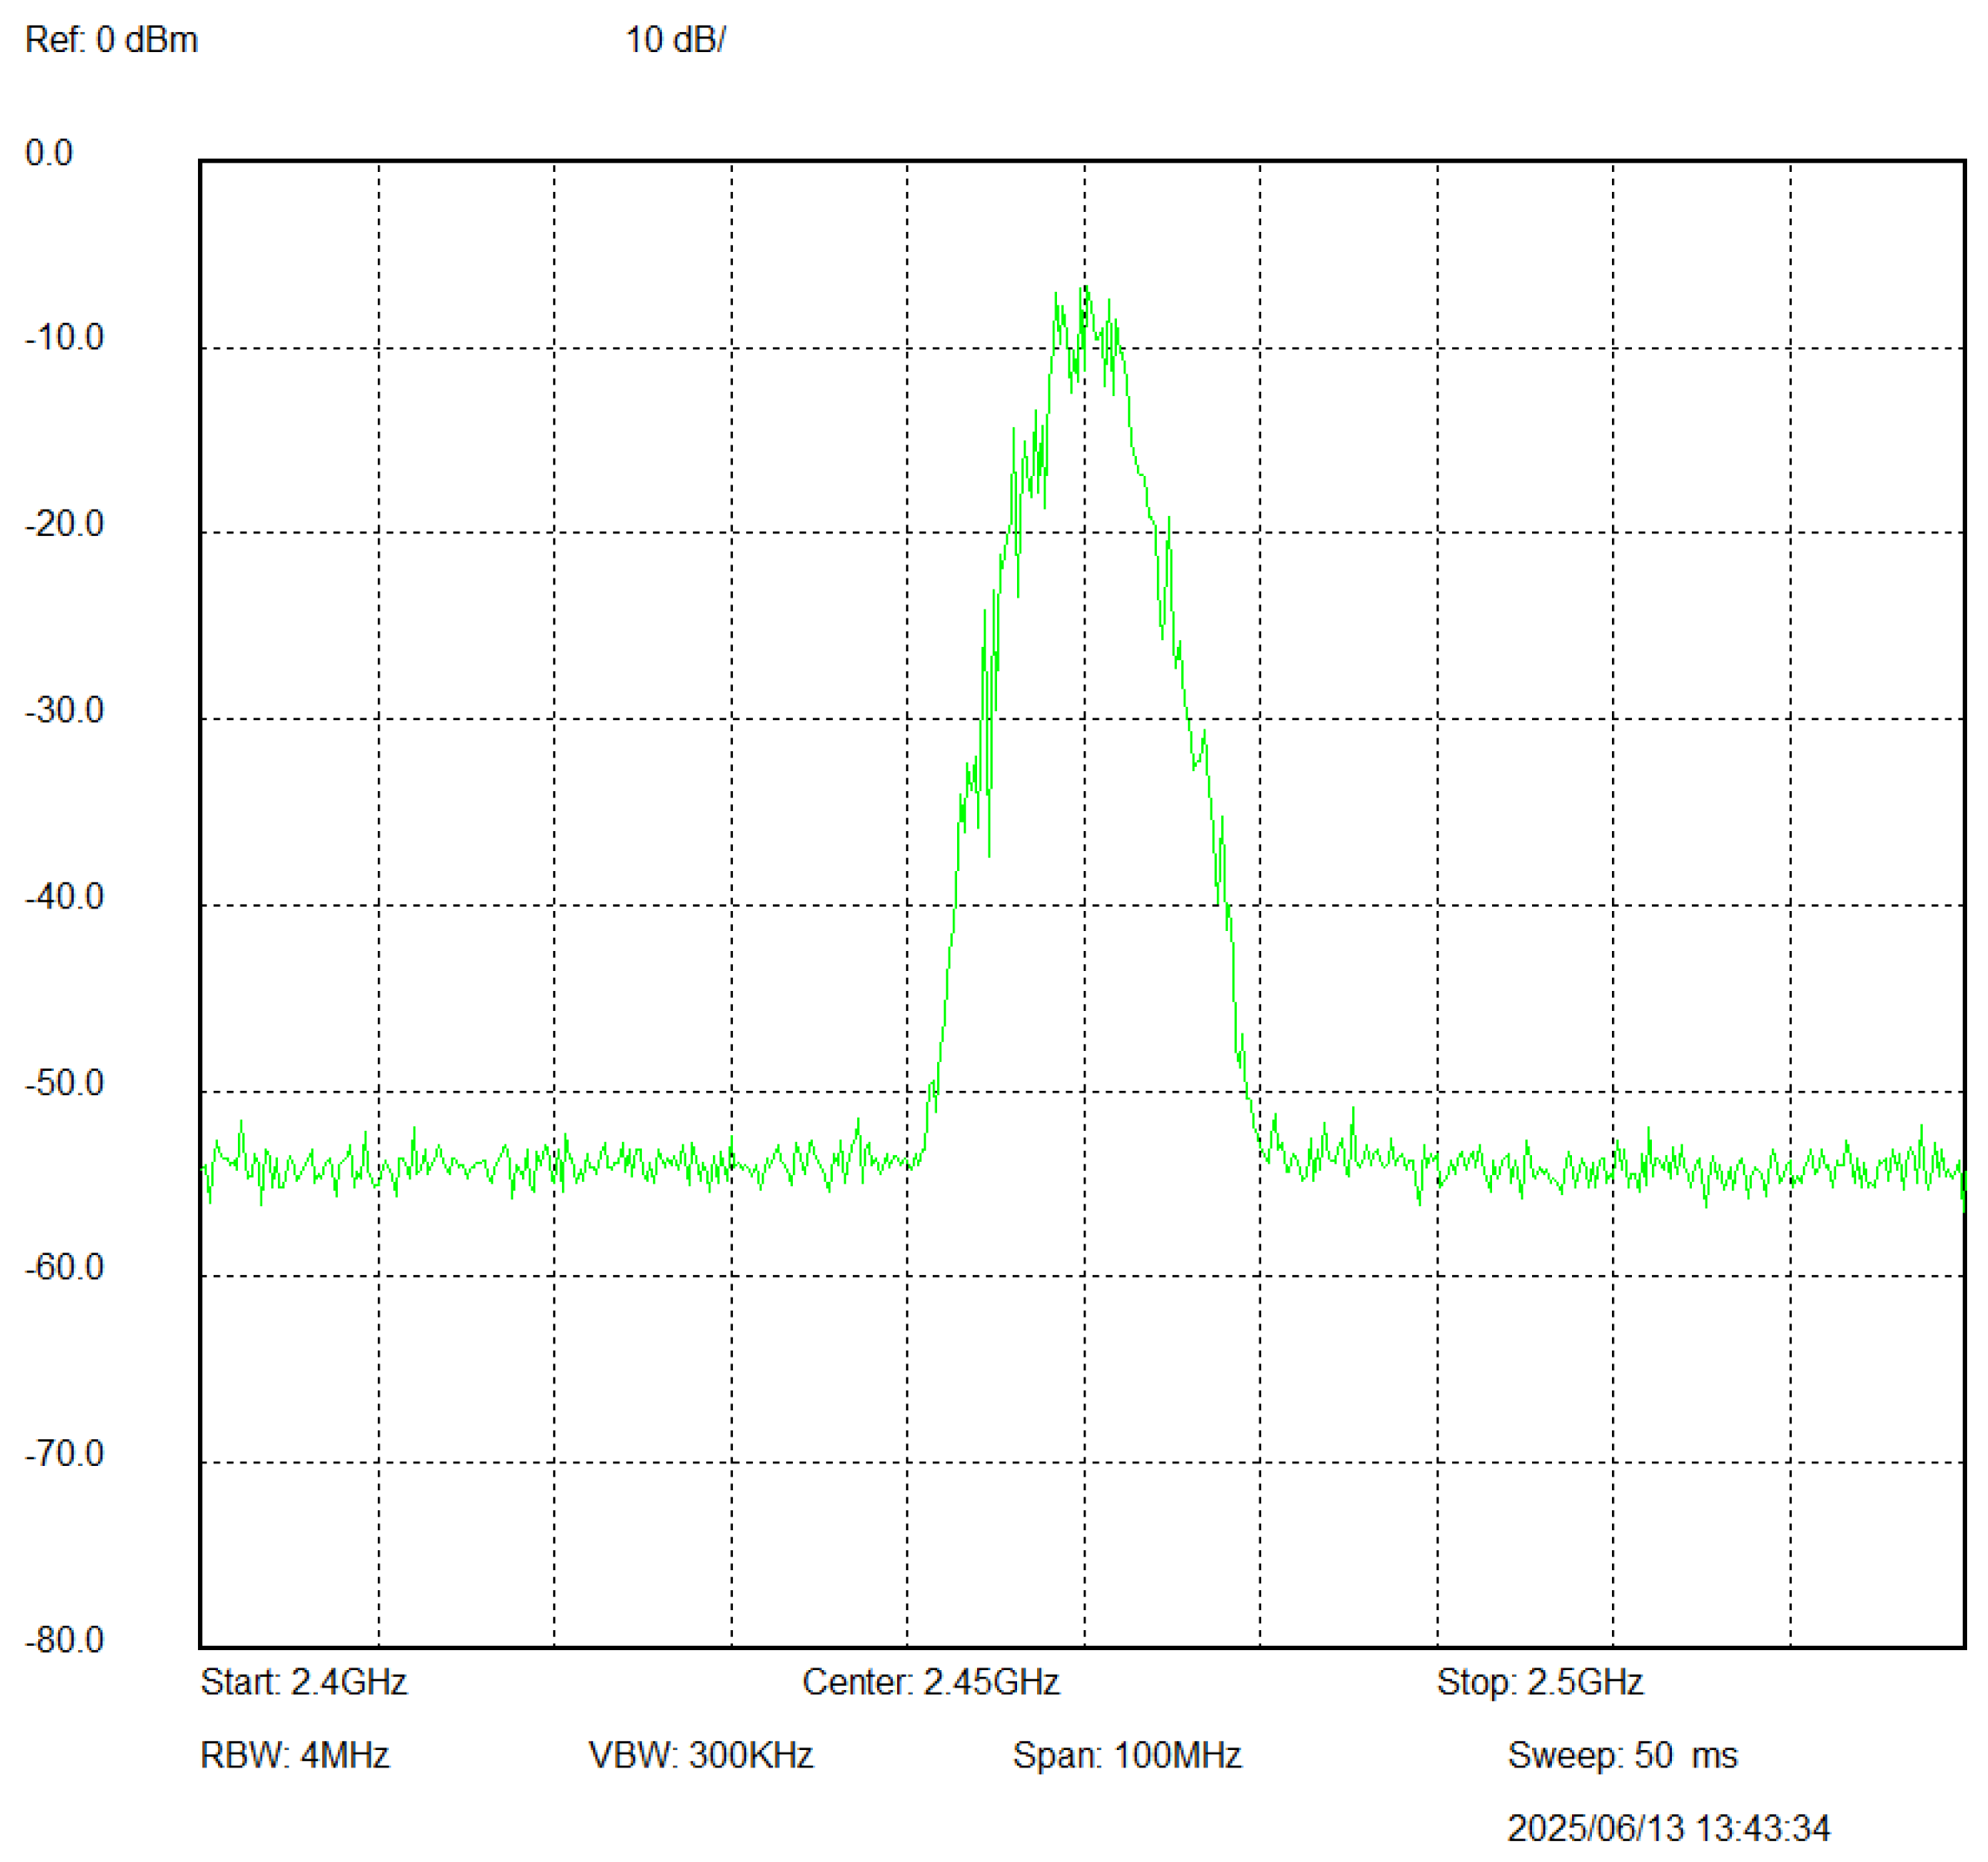Image resolution: width=1988 pixels, height=1862 pixels.
Task: Click the VBW: 300KHz setting text
Action: 700,1755
